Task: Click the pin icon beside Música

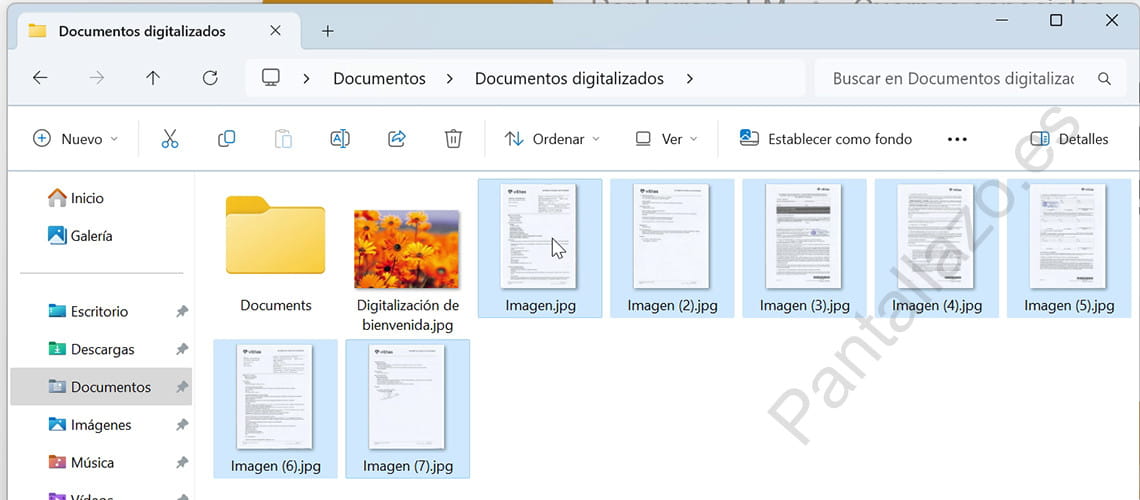Action: click(x=182, y=463)
